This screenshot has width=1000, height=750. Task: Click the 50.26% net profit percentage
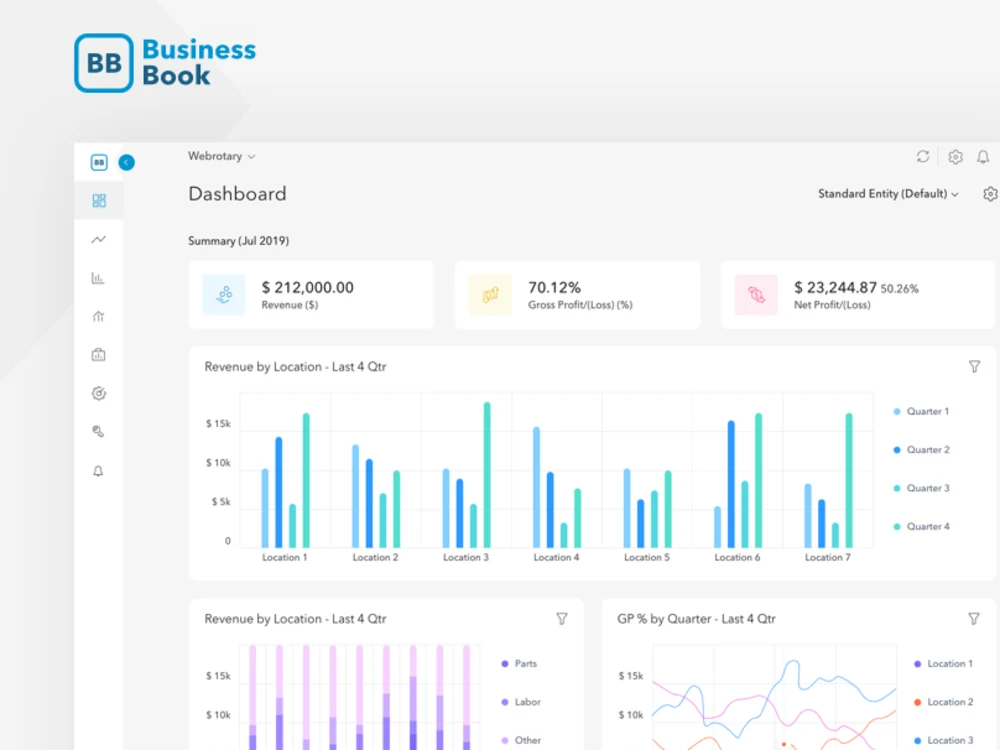tap(899, 289)
